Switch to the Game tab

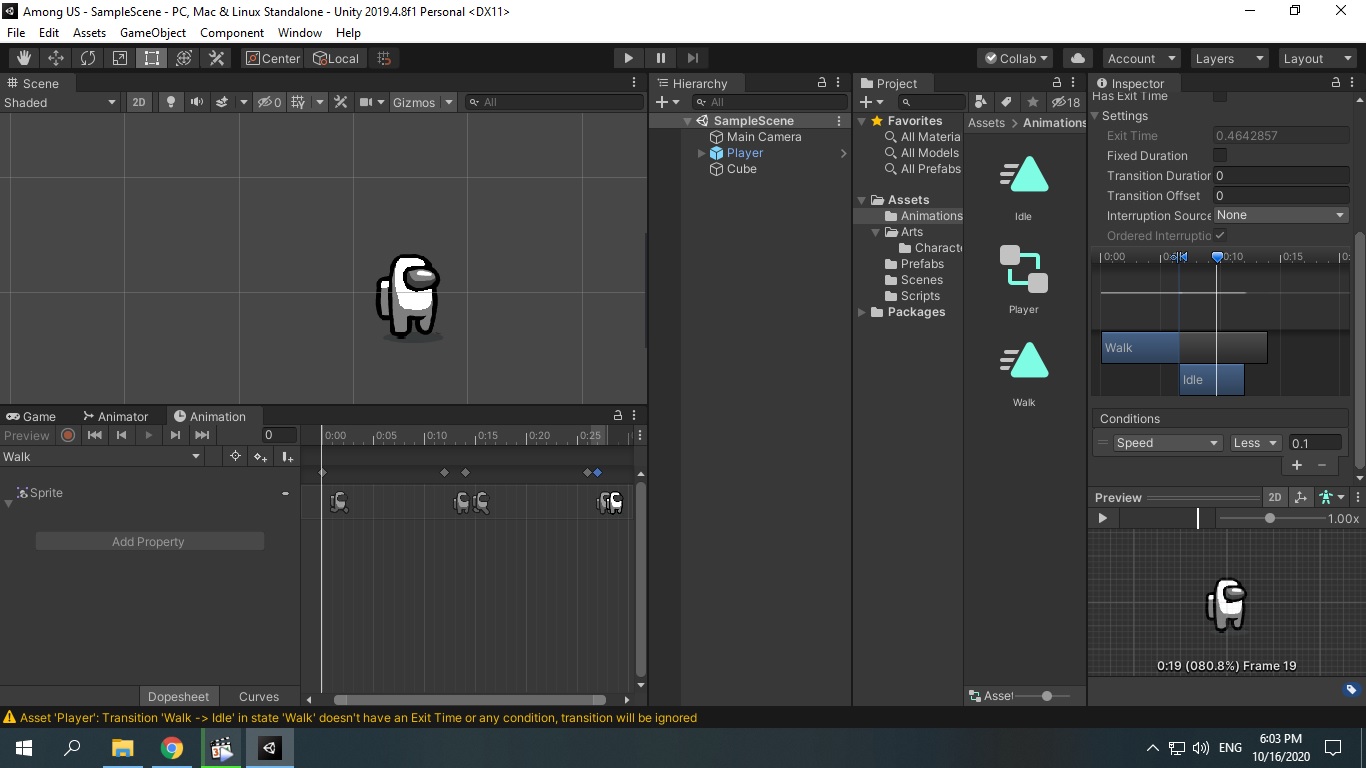(x=31, y=416)
